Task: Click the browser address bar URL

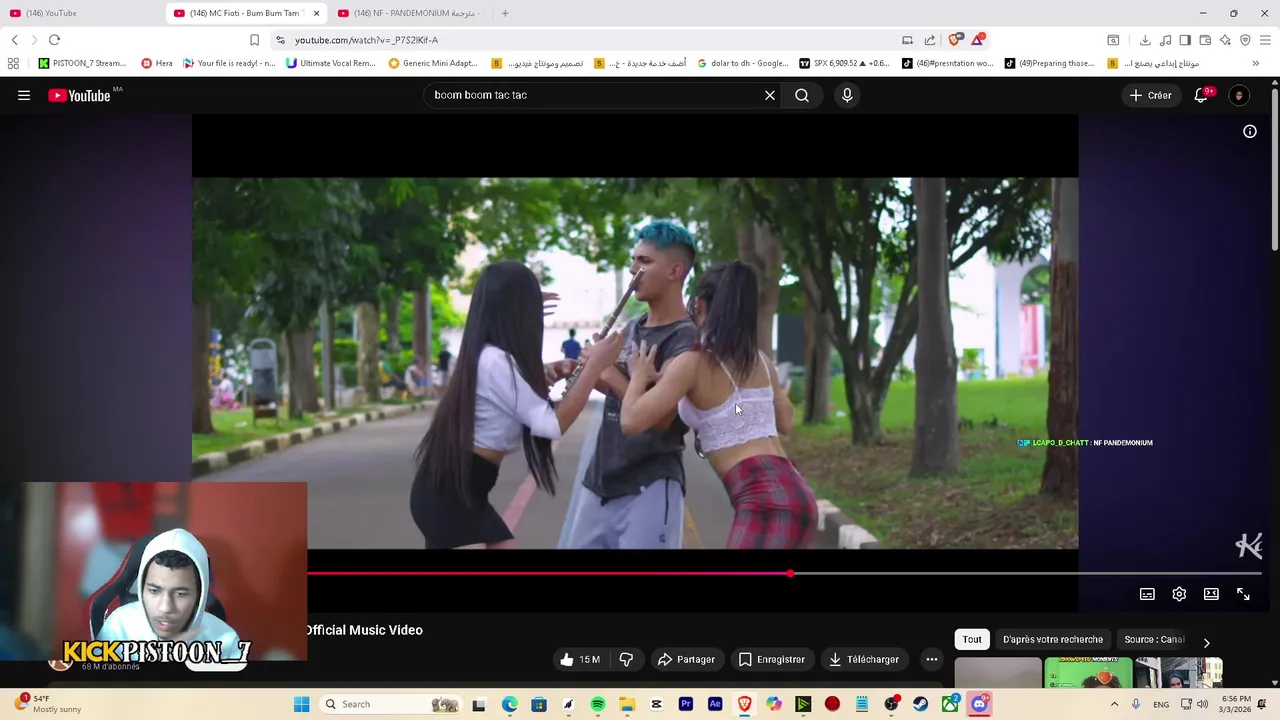Action: click(366, 40)
